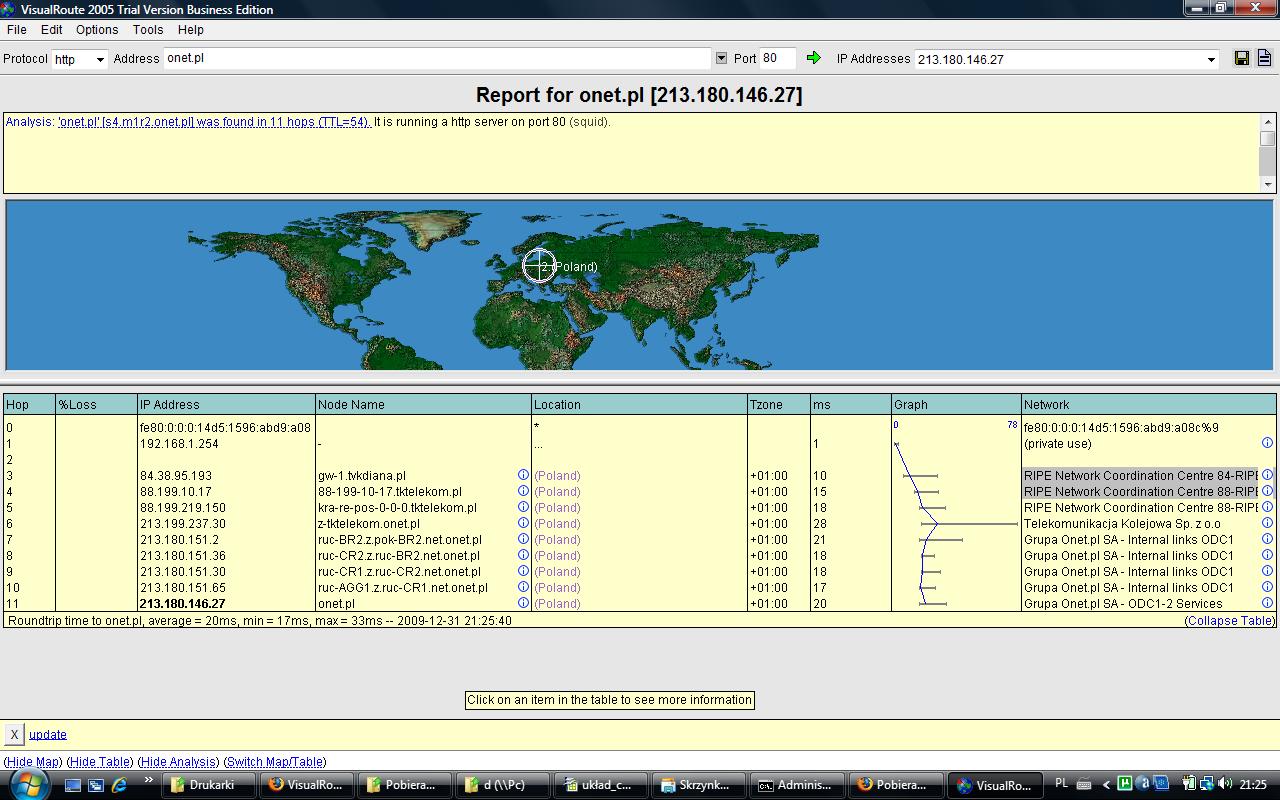Image resolution: width=1280 pixels, height=800 pixels.
Task: Click the Hide Map link
Action: (x=33, y=762)
